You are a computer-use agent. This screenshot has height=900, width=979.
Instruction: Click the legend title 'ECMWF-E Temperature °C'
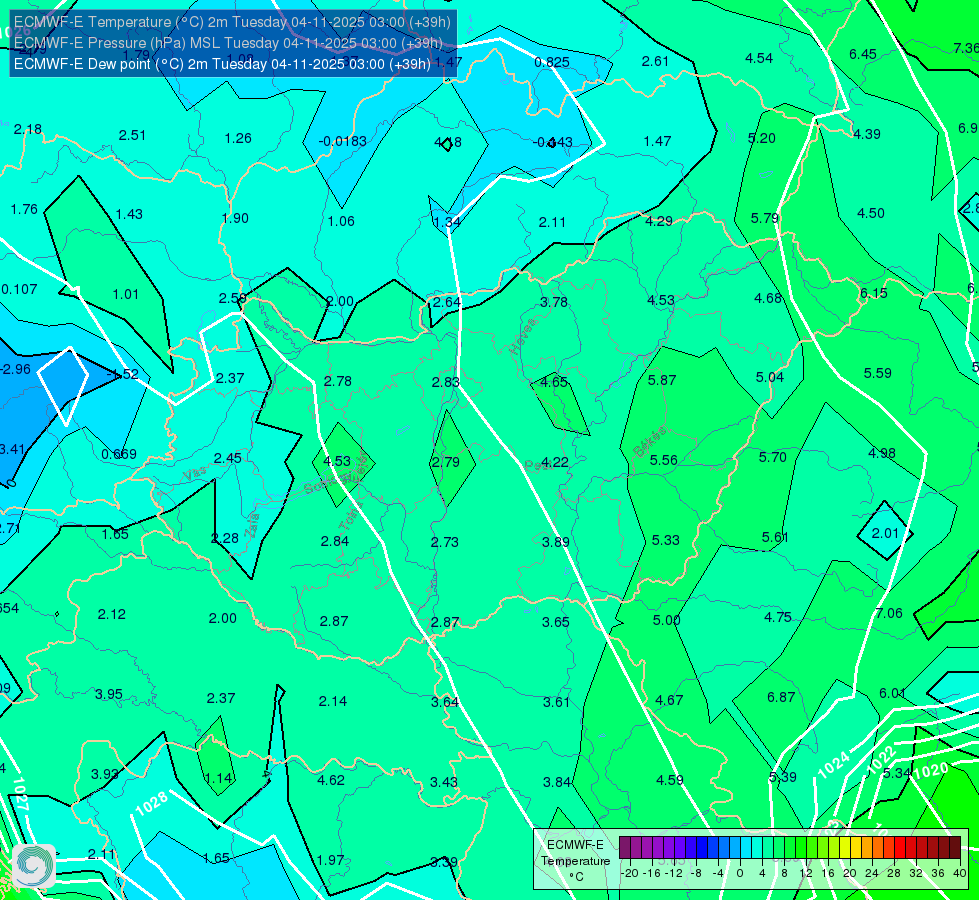(x=575, y=861)
